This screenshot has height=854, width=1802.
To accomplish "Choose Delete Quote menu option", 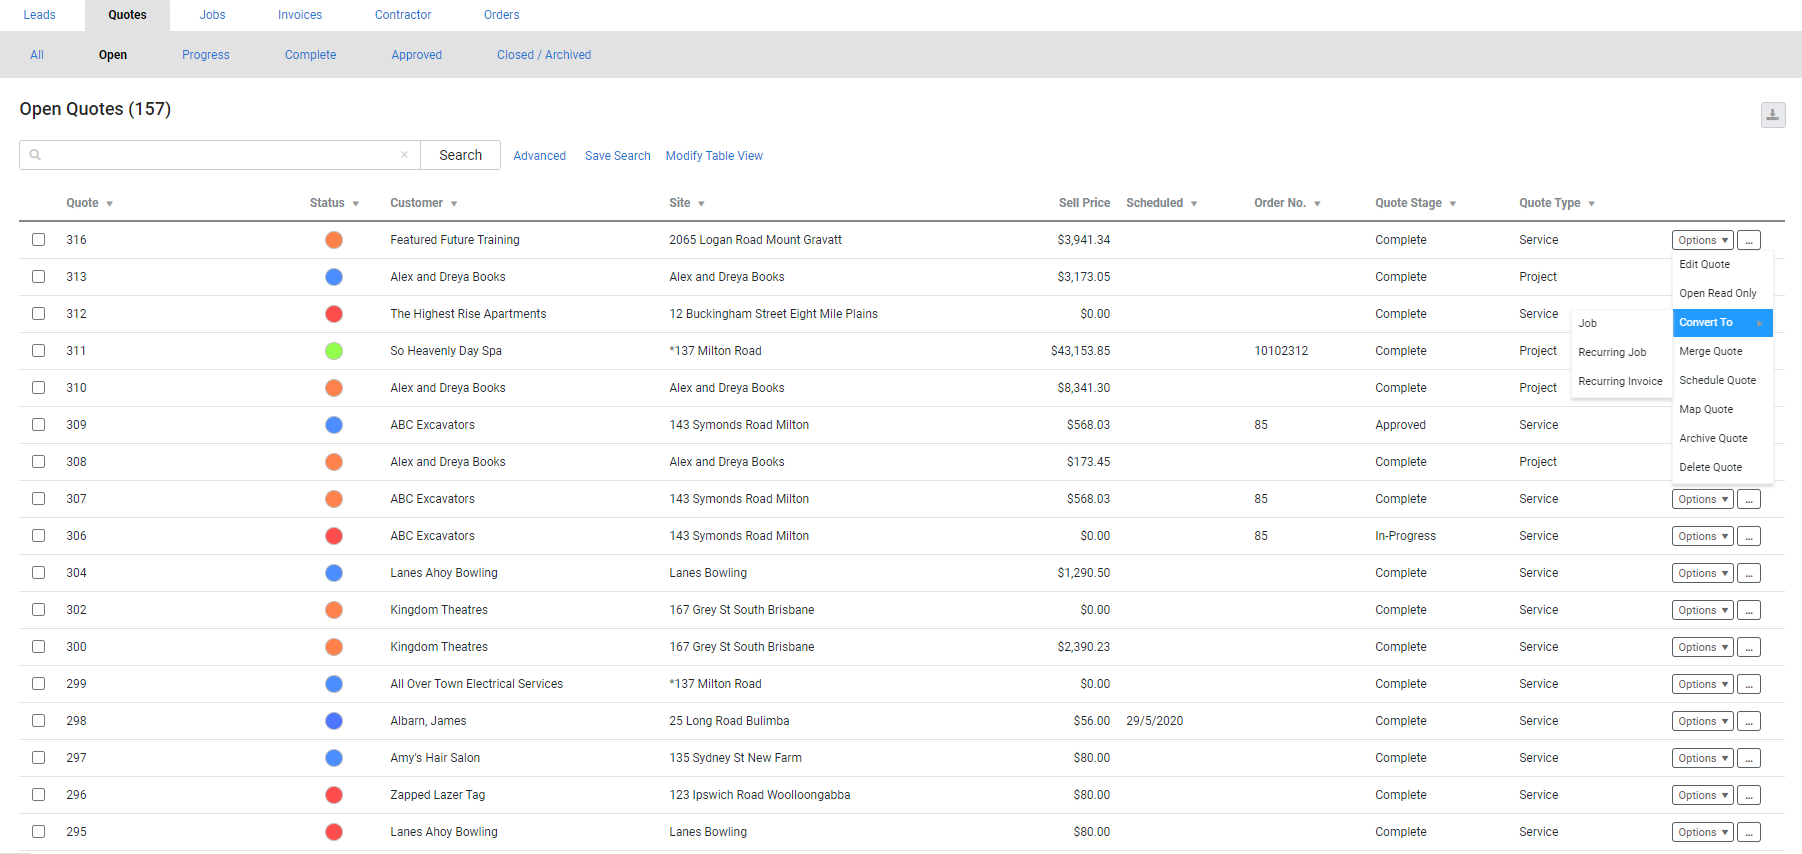I will point(1710,467).
